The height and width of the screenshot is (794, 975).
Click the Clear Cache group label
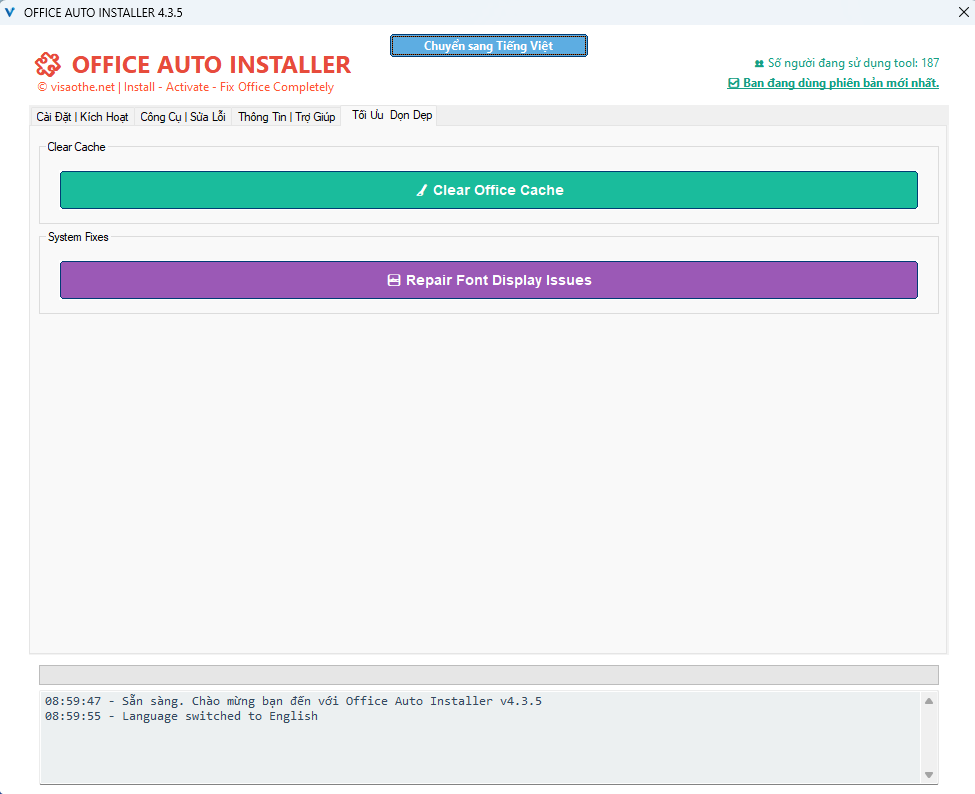point(76,147)
